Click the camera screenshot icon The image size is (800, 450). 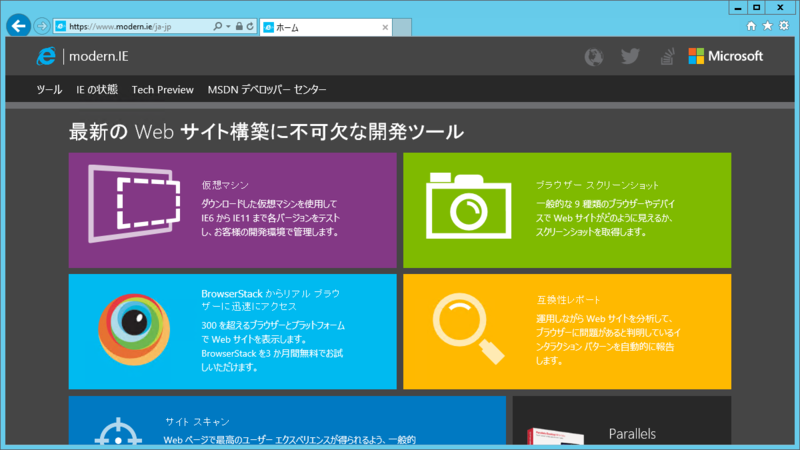pyautogui.click(x=468, y=206)
